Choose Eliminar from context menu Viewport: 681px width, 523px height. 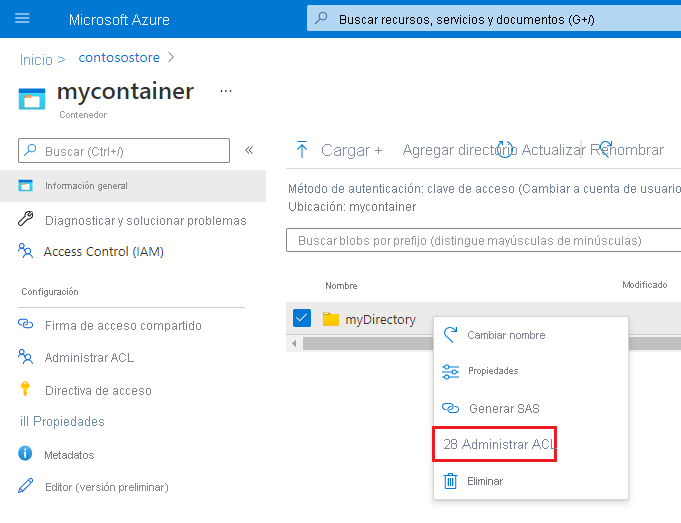[x=485, y=481]
